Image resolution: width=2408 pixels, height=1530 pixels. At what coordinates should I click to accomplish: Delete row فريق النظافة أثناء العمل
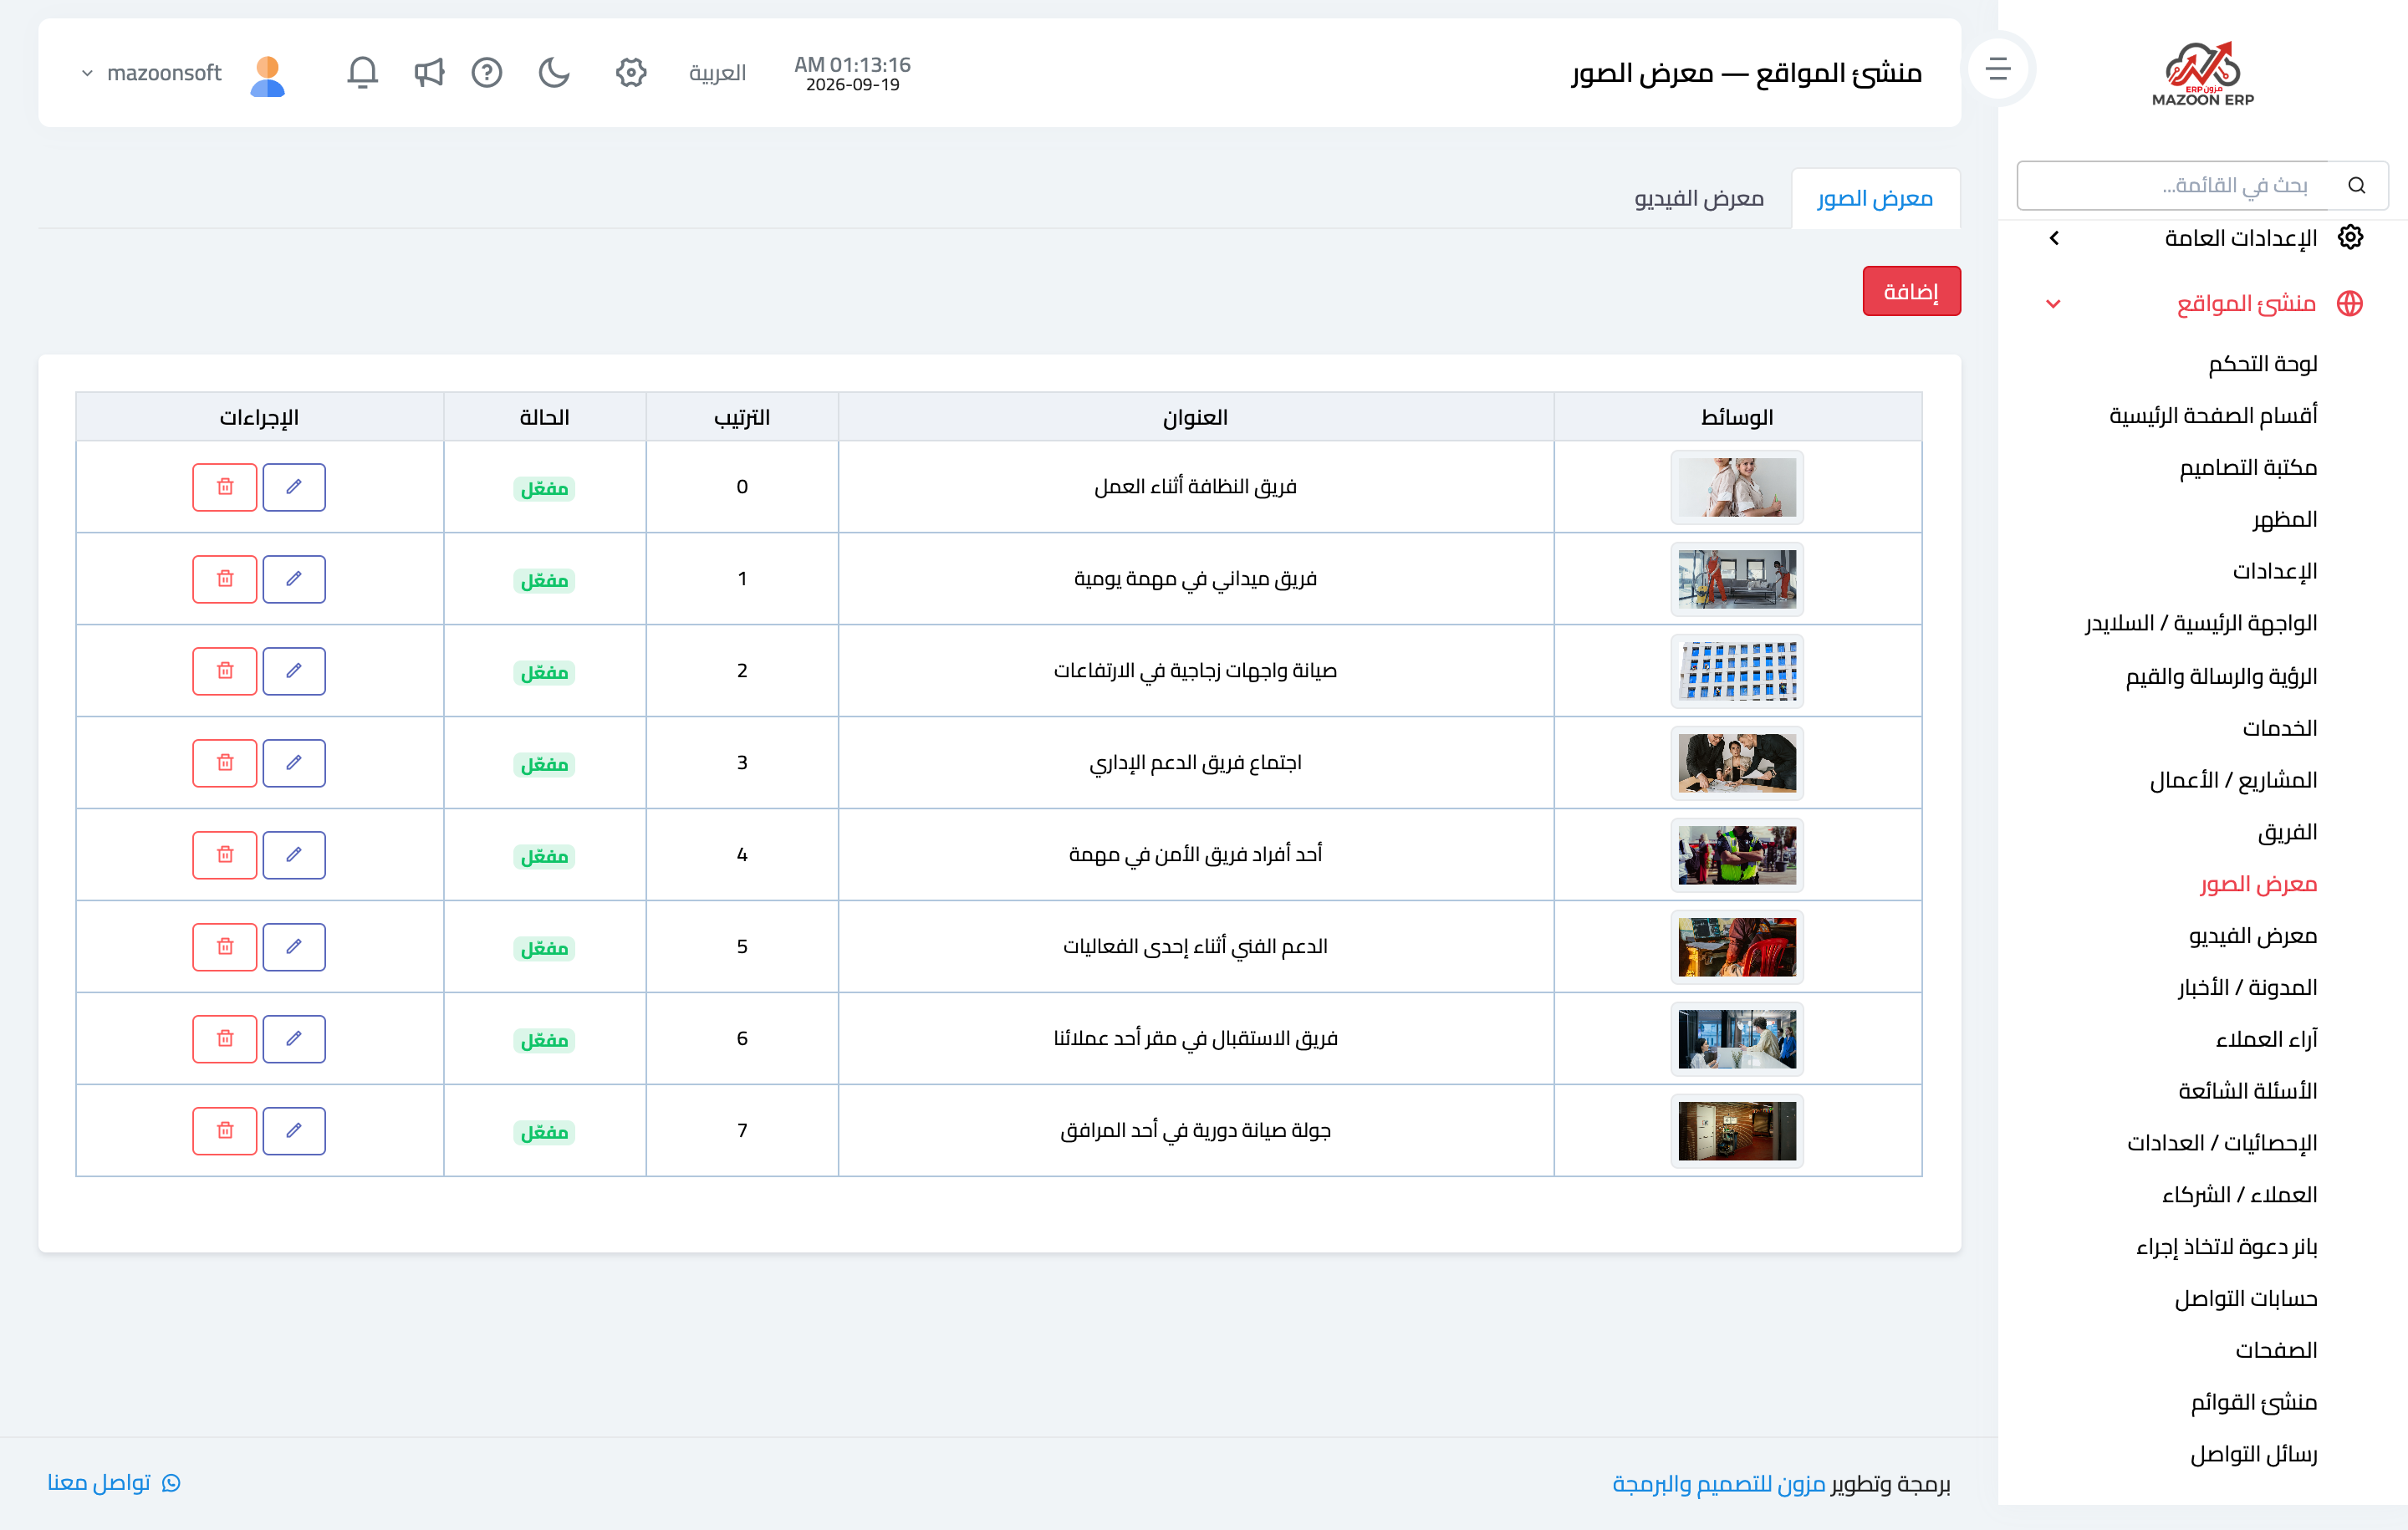(225, 487)
